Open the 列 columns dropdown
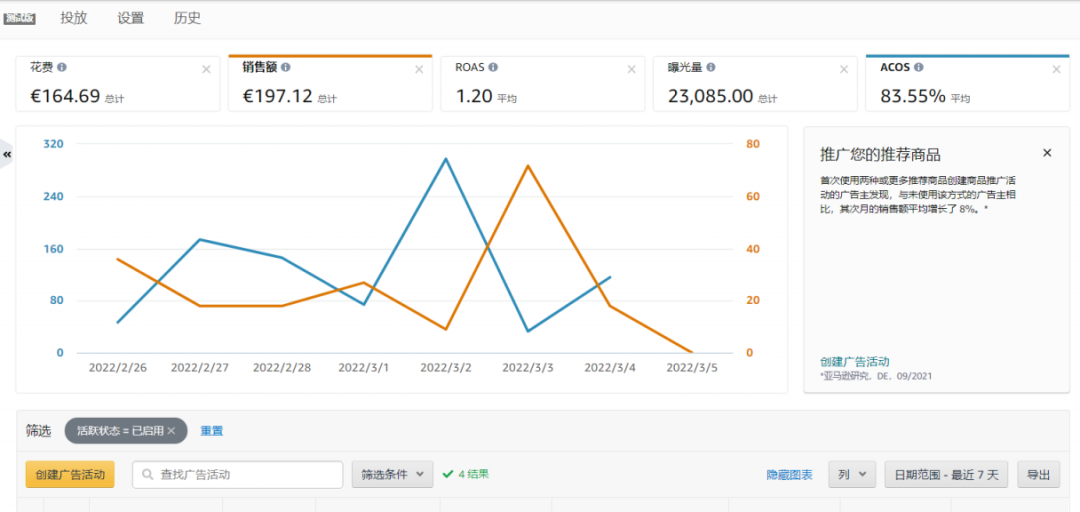The width and height of the screenshot is (1080, 512). click(852, 474)
